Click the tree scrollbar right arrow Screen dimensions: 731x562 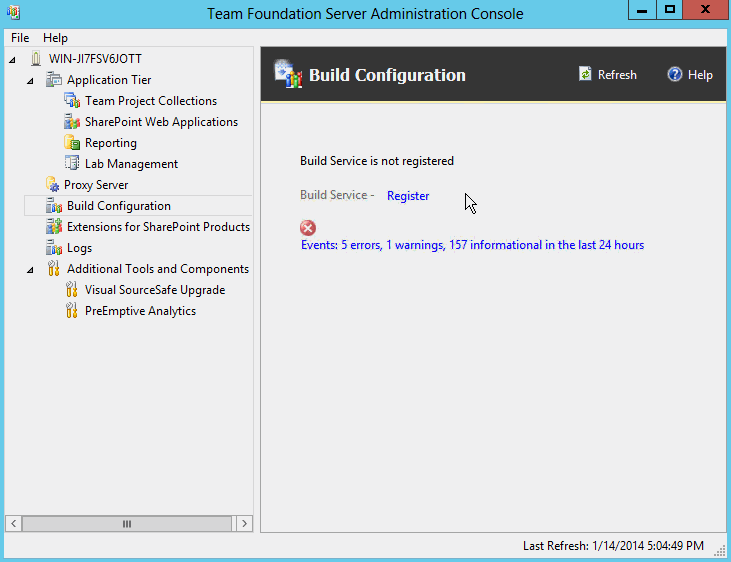[x=244, y=524]
